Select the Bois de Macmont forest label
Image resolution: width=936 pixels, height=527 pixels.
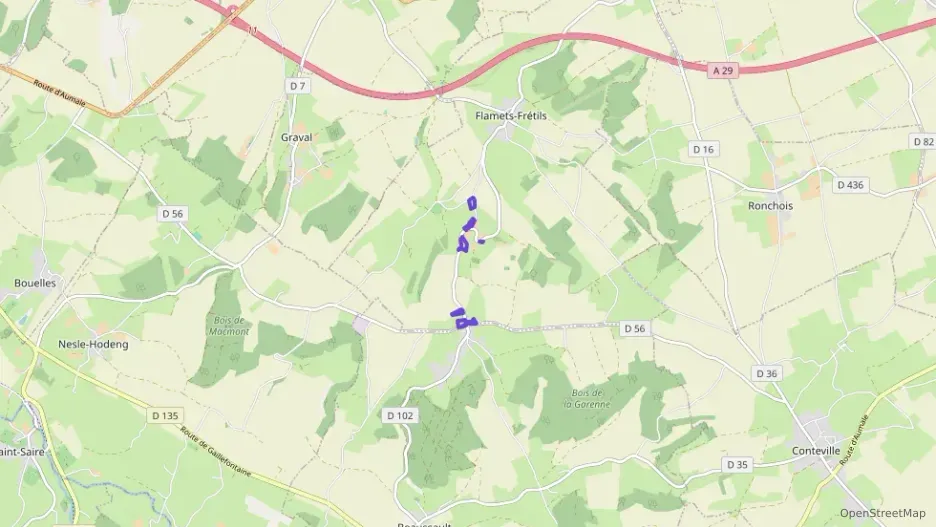click(229, 326)
